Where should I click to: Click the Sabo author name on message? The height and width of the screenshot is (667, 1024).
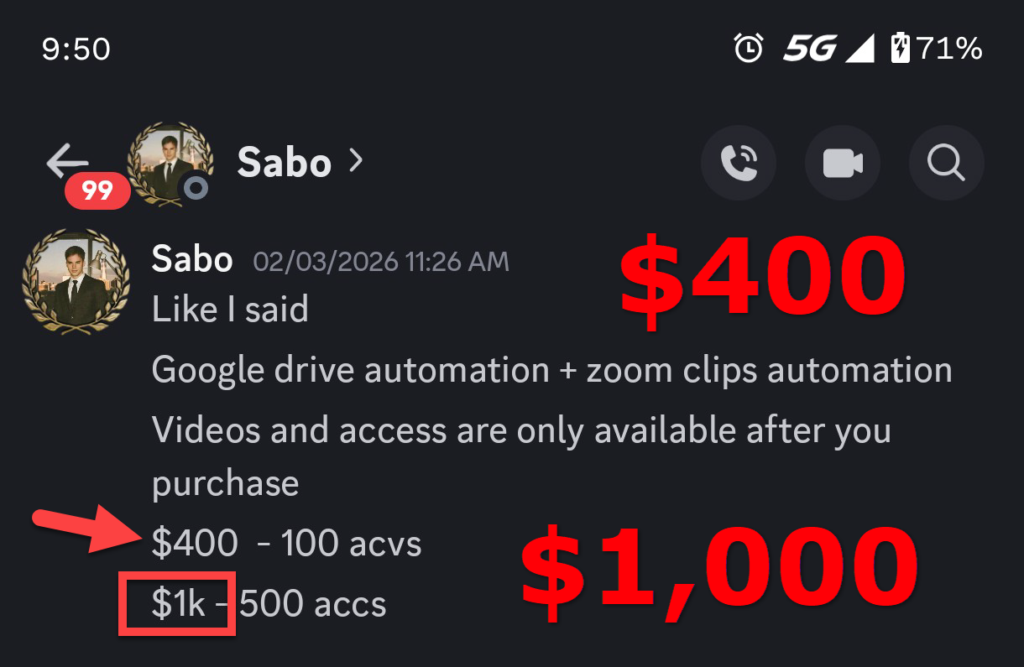192,261
